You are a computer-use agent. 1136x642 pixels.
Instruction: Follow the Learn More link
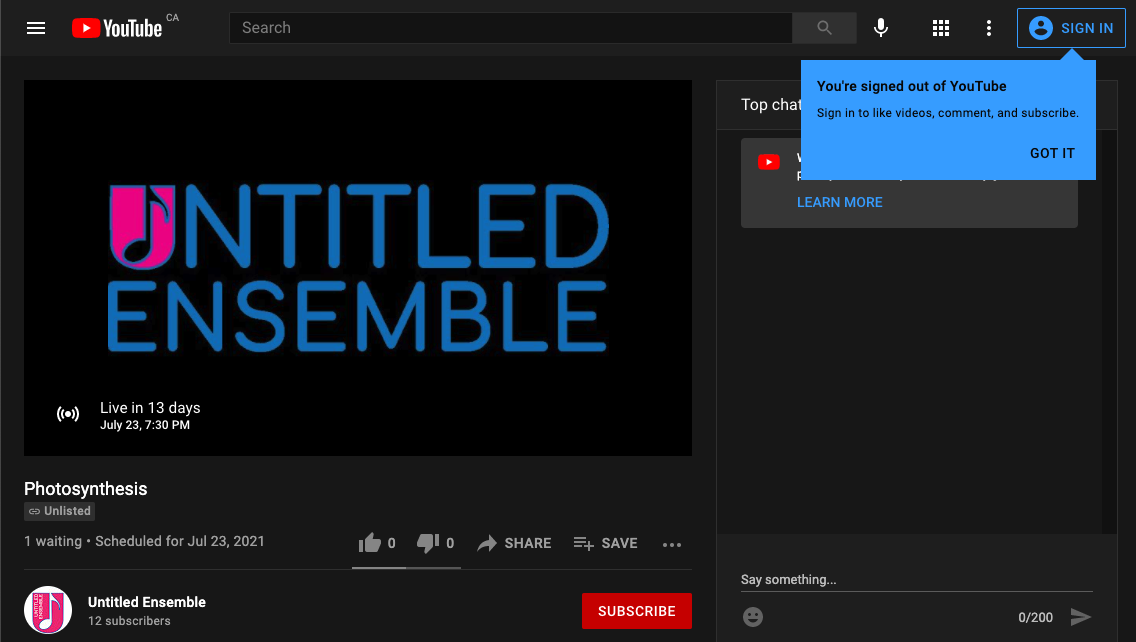coord(839,202)
